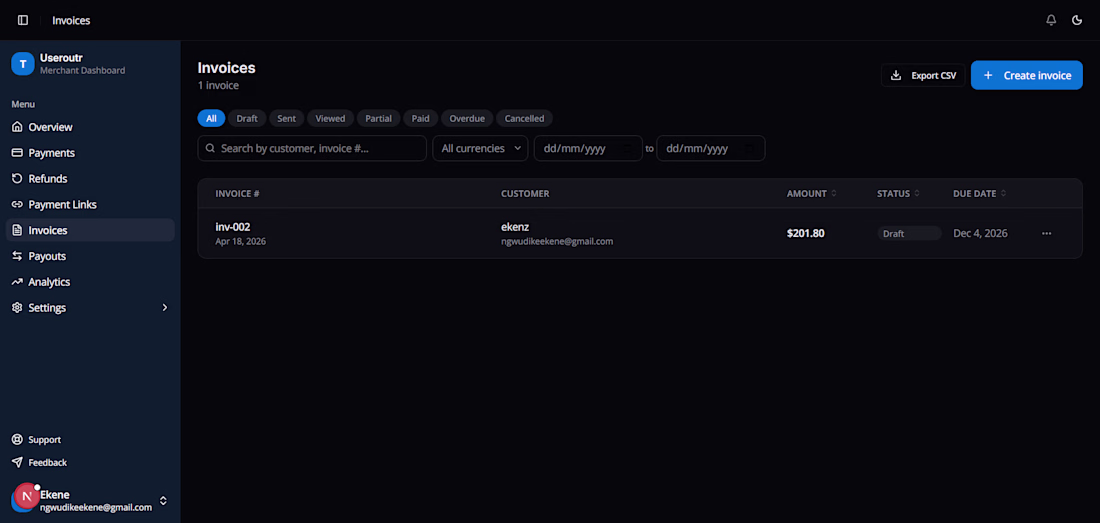The height and width of the screenshot is (523, 1100).
Task: Export invoices as CSV
Action: pos(923,76)
